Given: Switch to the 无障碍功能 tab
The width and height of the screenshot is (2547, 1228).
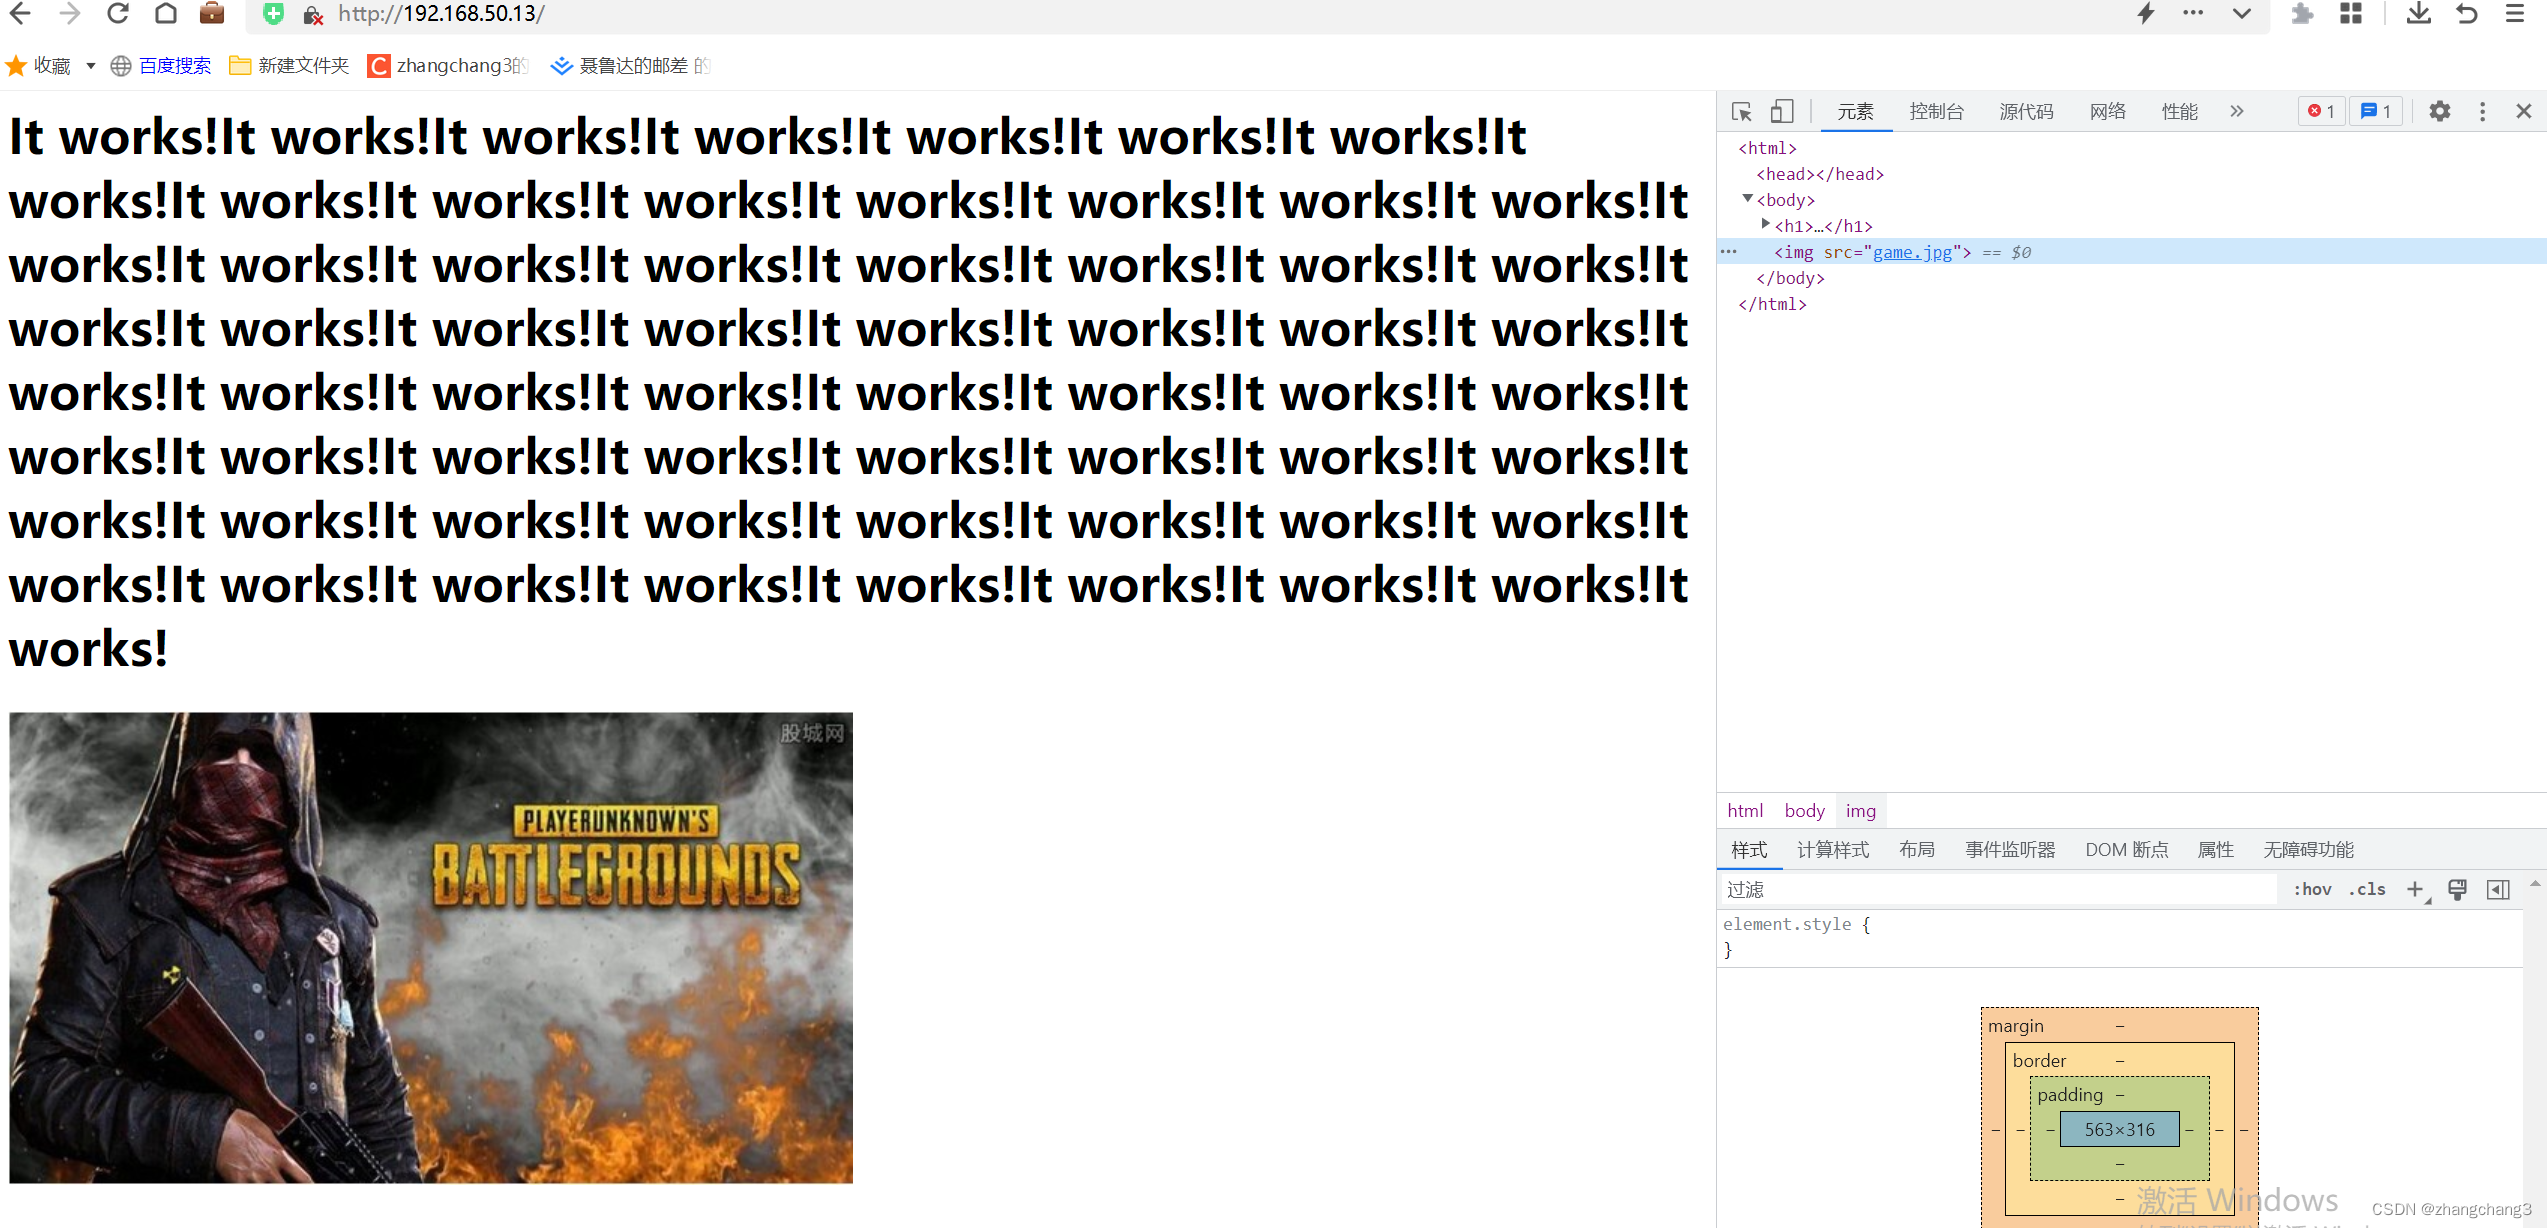Looking at the screenshot, I should 2308,850.
